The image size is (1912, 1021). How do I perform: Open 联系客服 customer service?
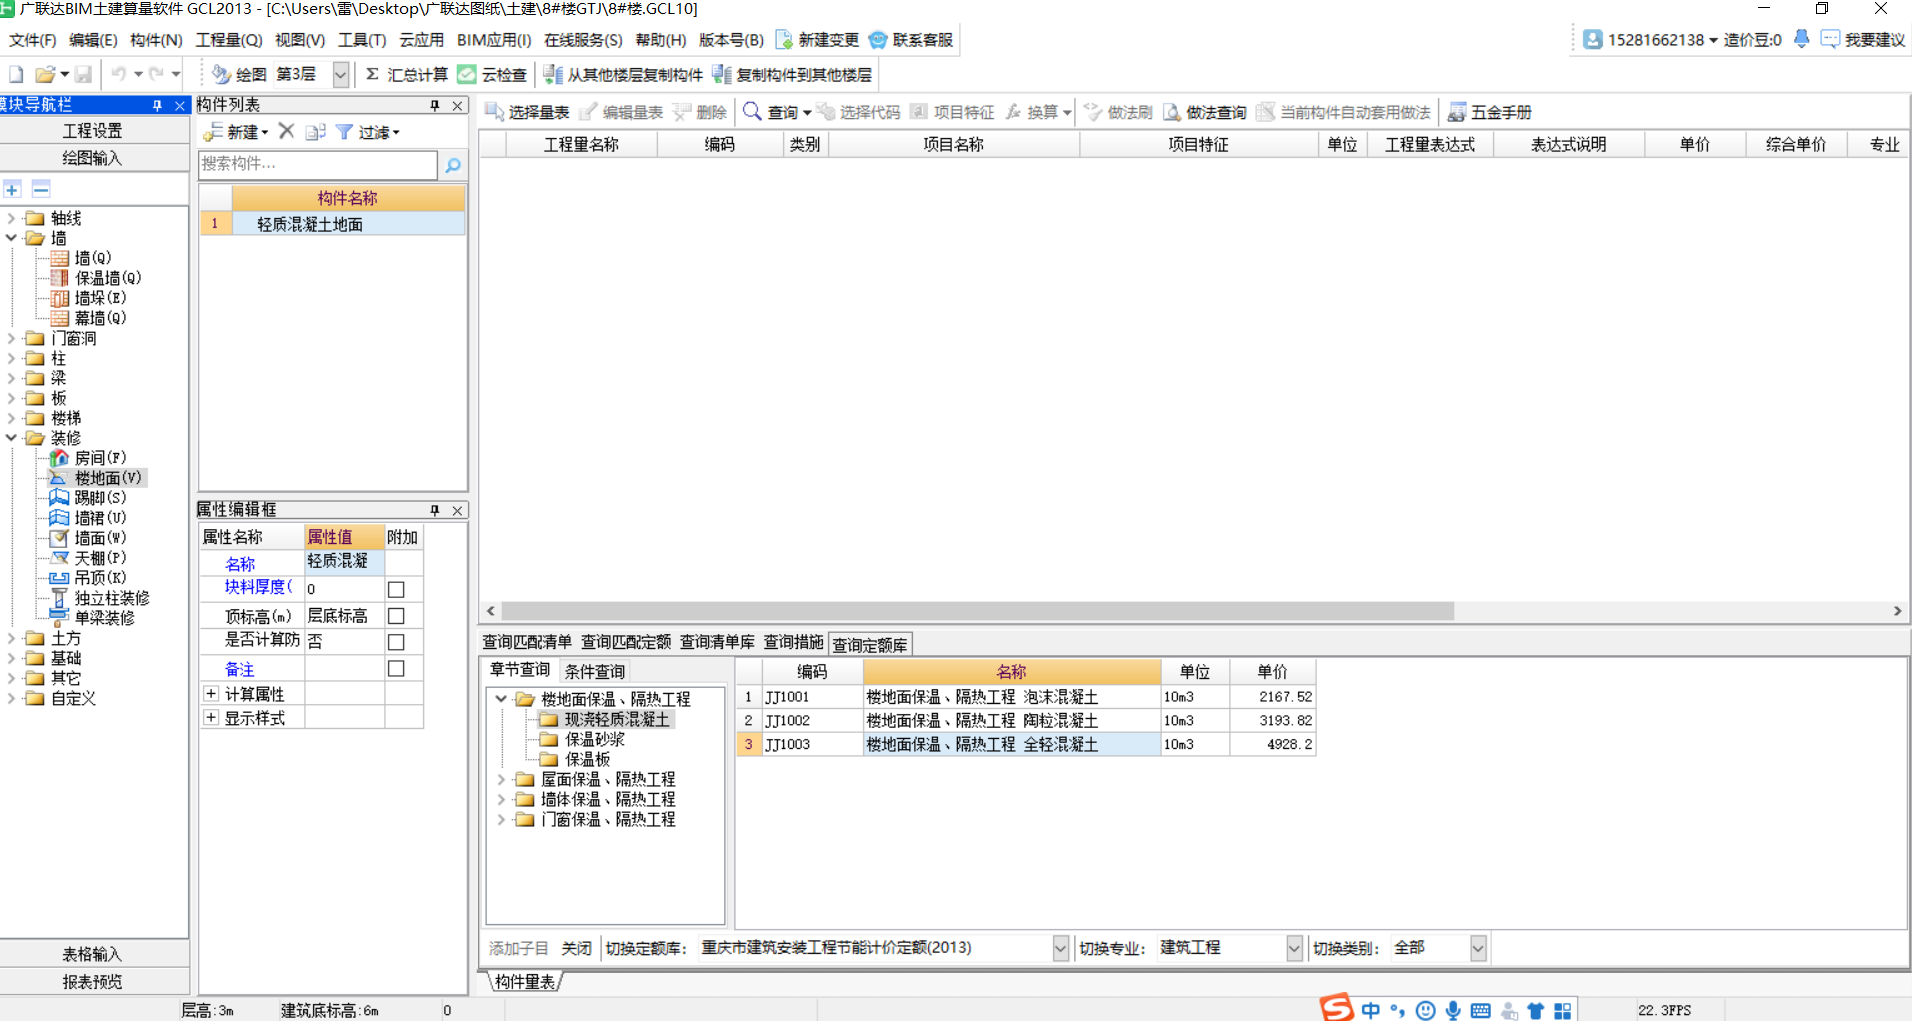click(x=911, y=40)
